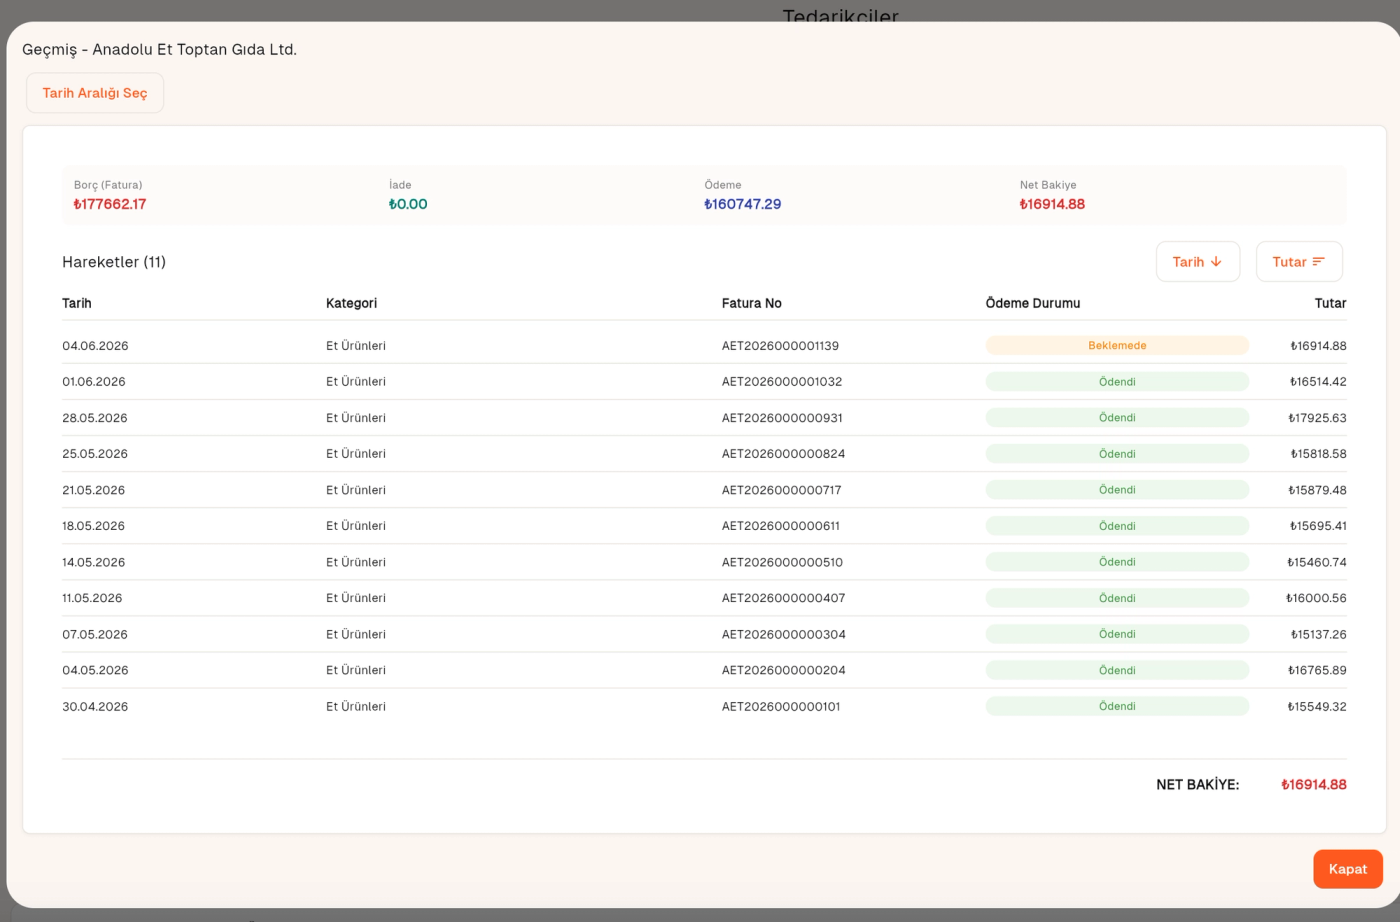Click the down arrow icon in Tarih sort
The height and width of the screenshot is (922, 1400).
(1216, 262)
